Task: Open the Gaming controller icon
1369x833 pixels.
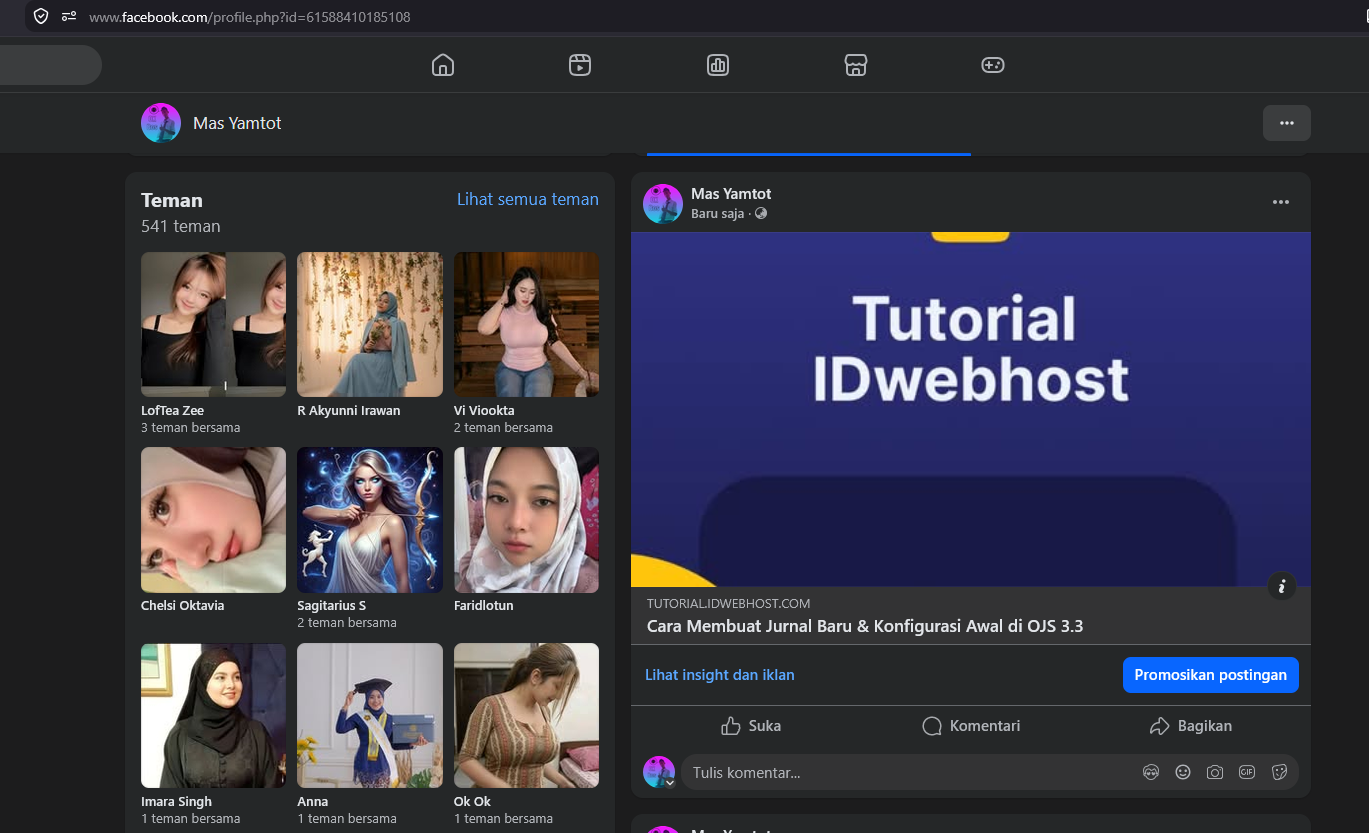Action: coord(992,65)
